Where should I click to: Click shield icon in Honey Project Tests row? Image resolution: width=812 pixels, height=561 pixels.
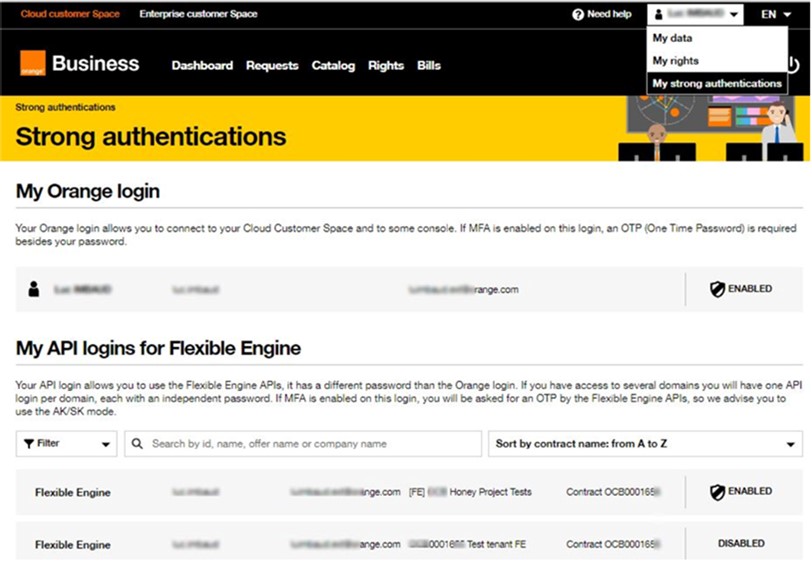[x=717, y=492]
